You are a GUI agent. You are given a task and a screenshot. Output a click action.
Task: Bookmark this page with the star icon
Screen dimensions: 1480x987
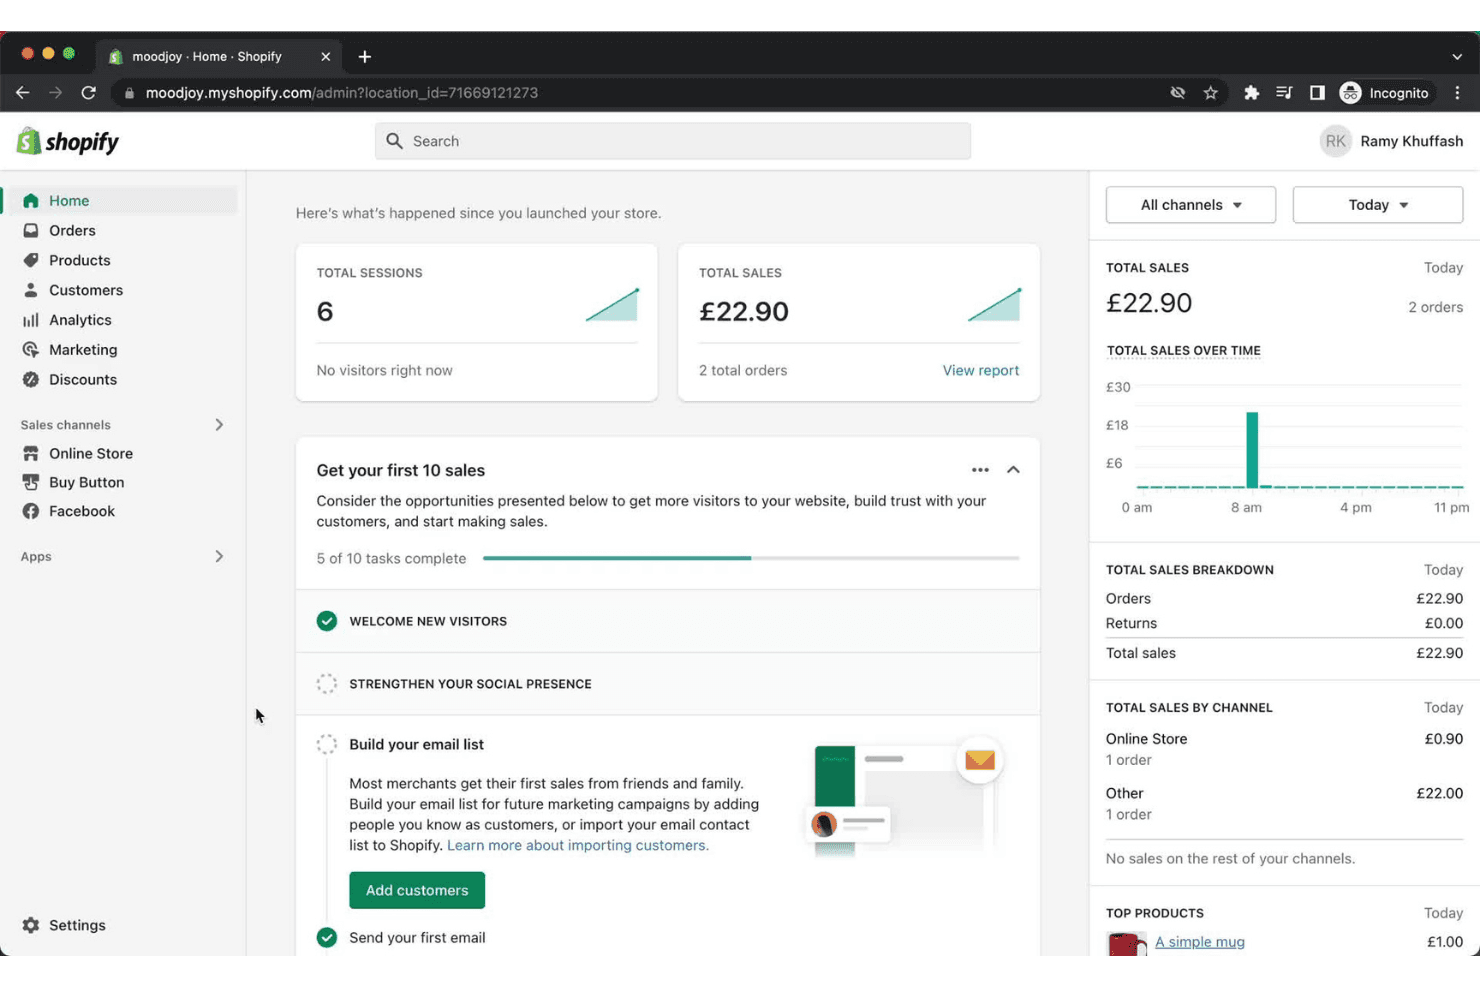(1211, 93)
